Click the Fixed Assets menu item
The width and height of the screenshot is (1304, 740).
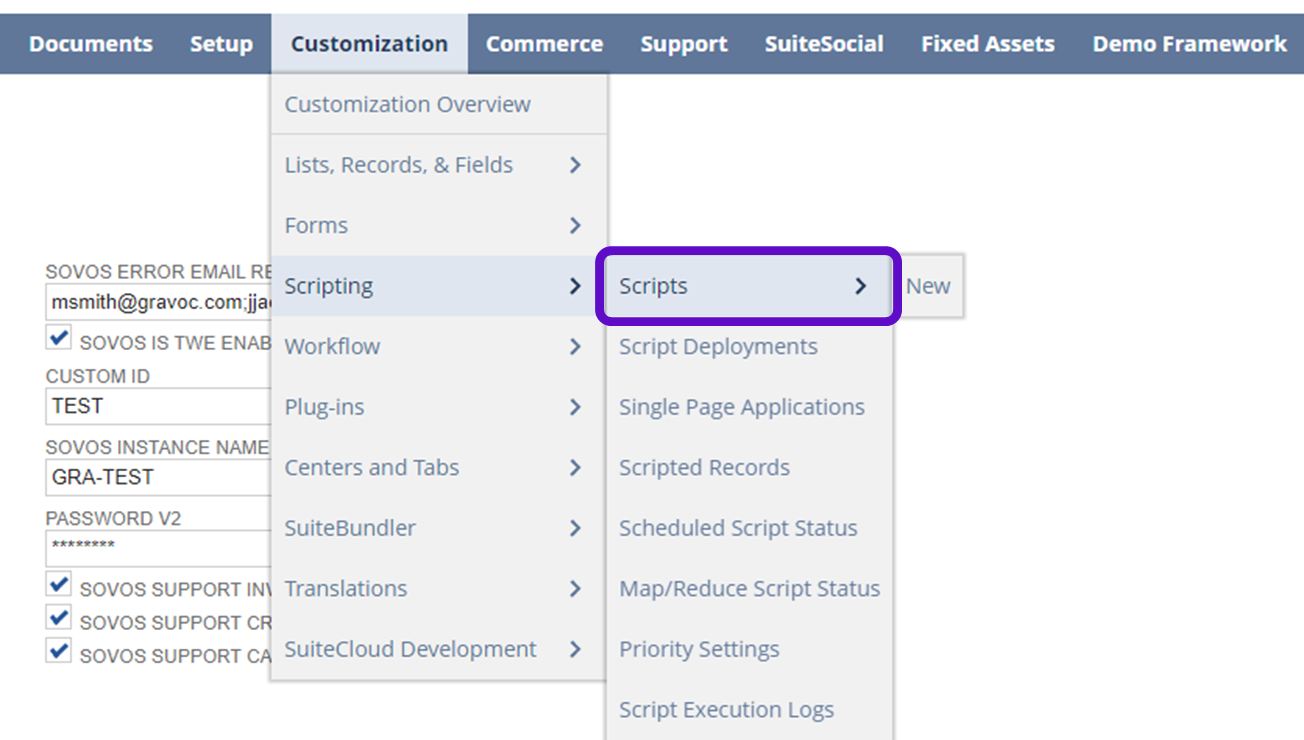click(987, 44)
